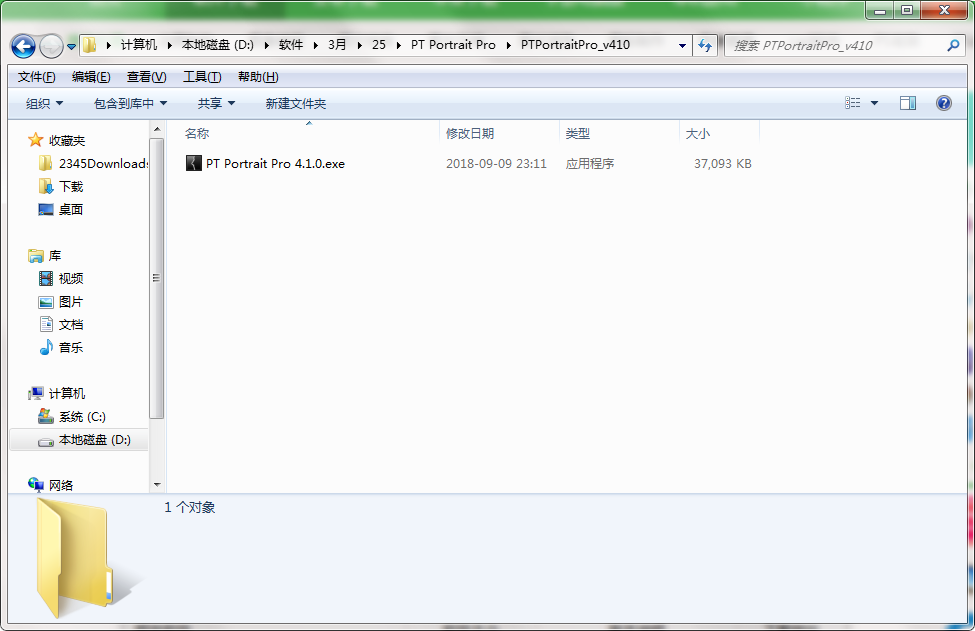
Task: Click the refresh button beside the address bar
Action: [705, 45]
